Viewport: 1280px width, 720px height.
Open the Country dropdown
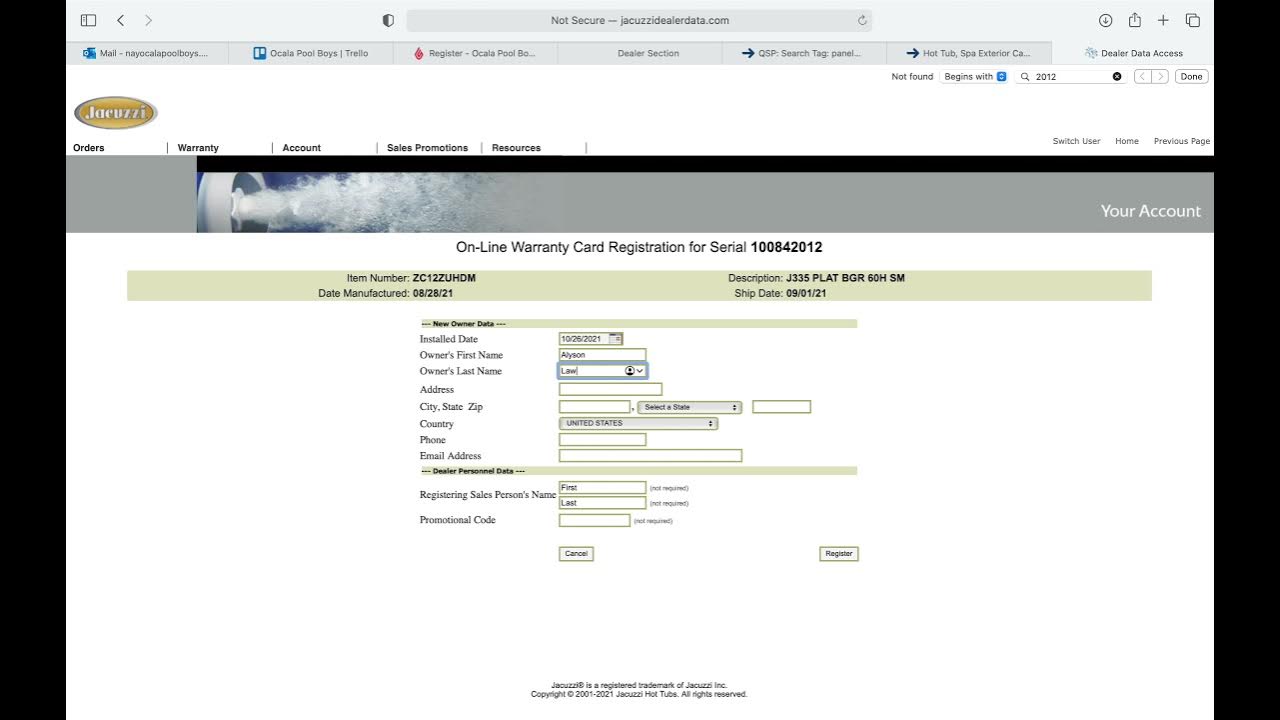pos(638,423)
